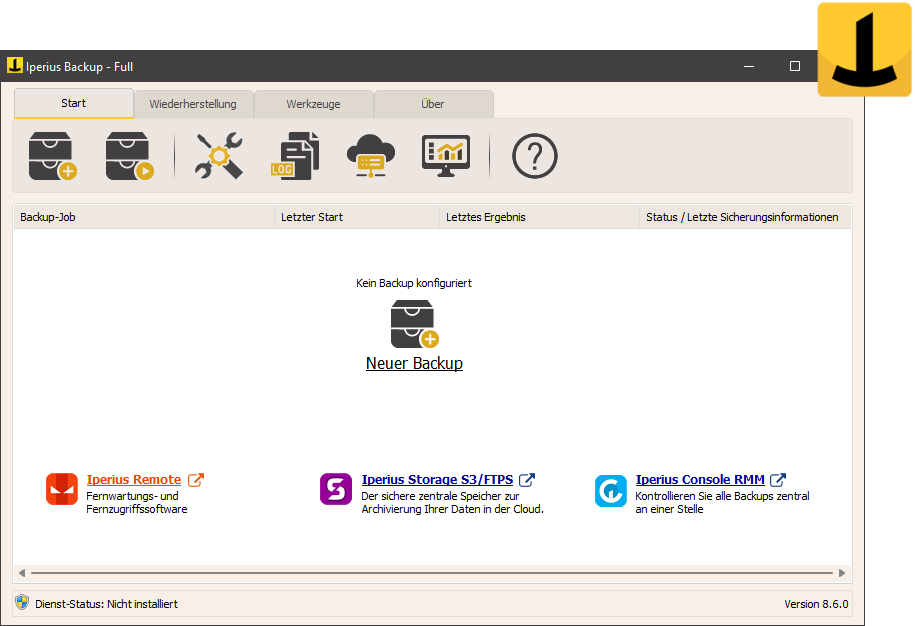Click the Fernwartungs- und Fernzugriffssoftware description
Viewport: 915px width, 626px height.
pyautogui.click(x=137, y=503)
